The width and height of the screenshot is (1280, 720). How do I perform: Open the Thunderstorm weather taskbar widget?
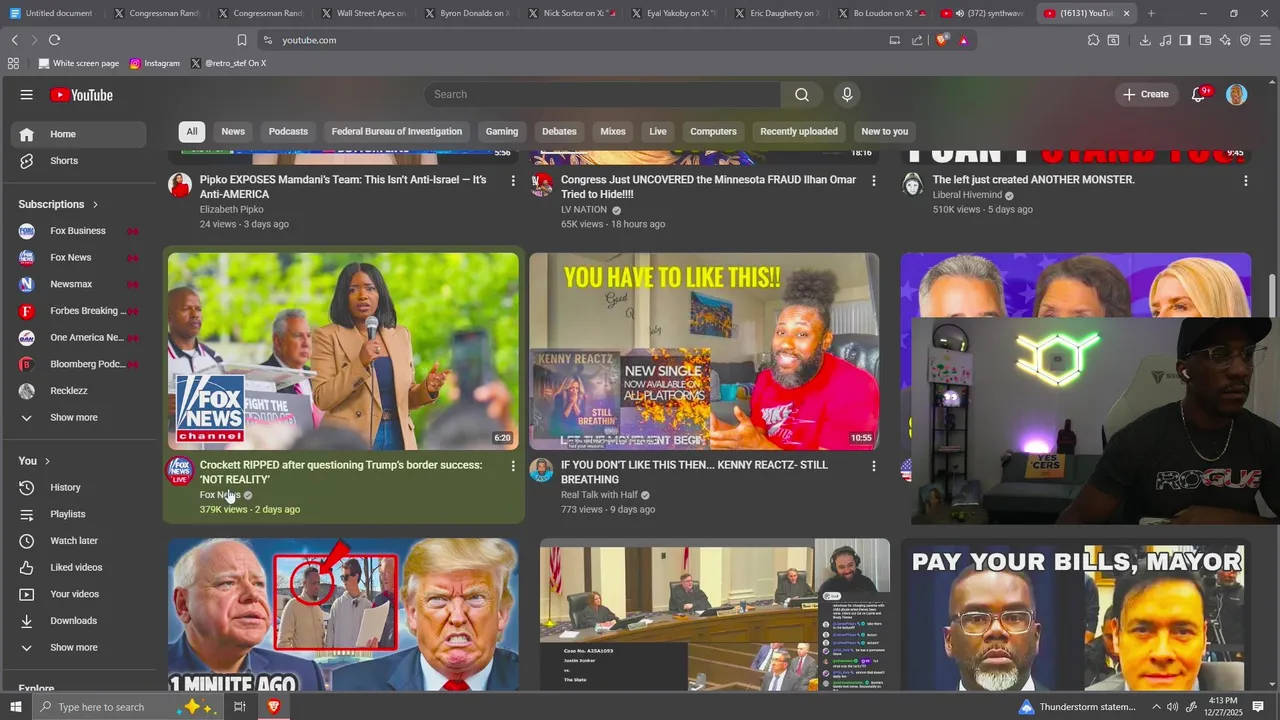coord(1077,707)
